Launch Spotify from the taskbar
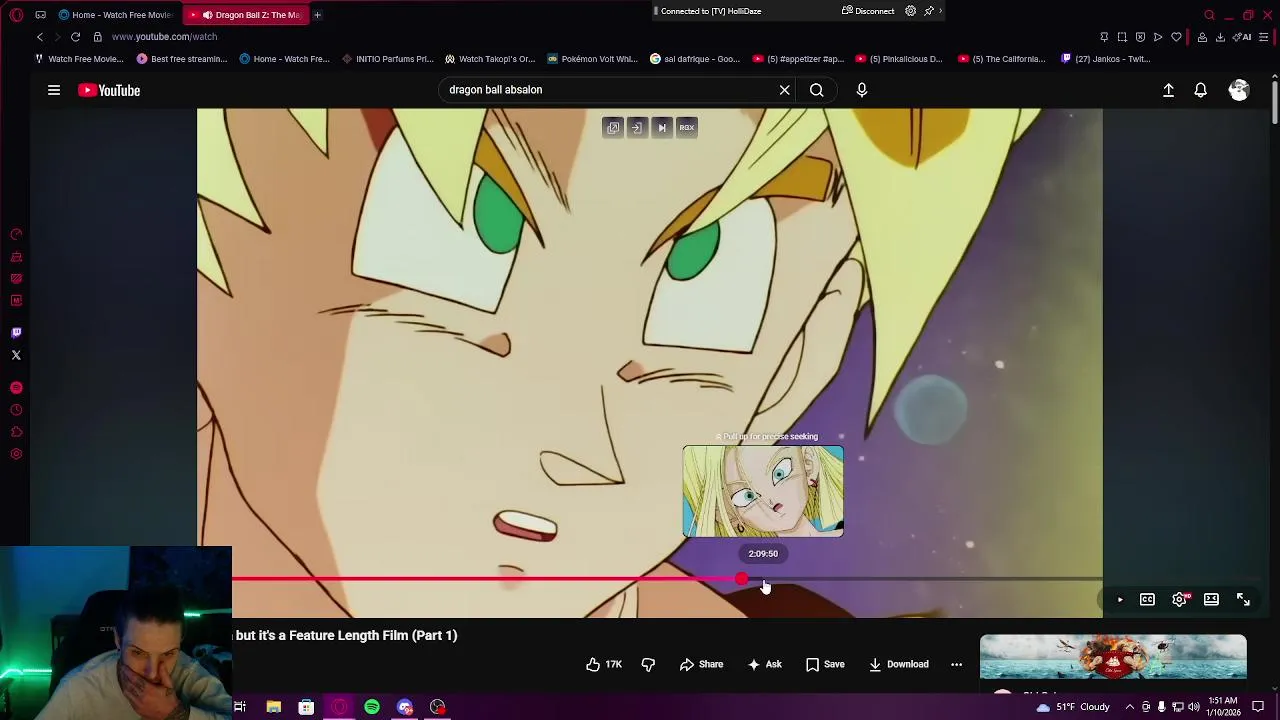The width and height of the screenshot is (1280, 720). point(372,707)
